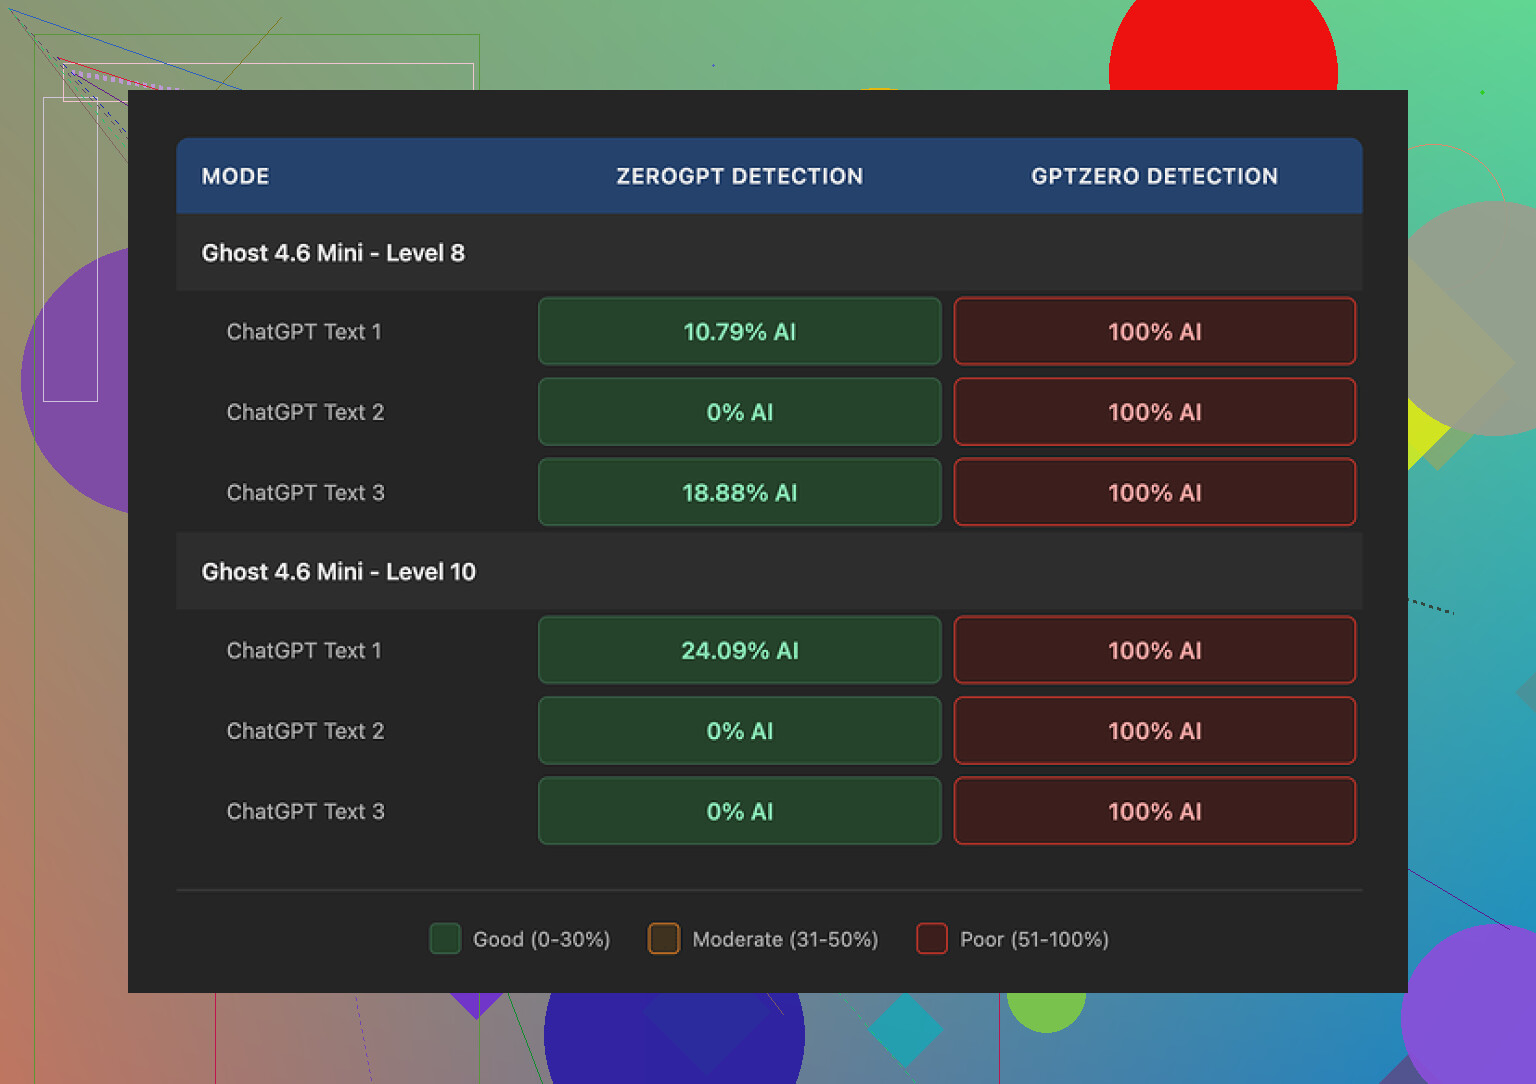Click the 18.88% AI result cell
Viewport: 1536px width, 1084px height.
(739, 493)
